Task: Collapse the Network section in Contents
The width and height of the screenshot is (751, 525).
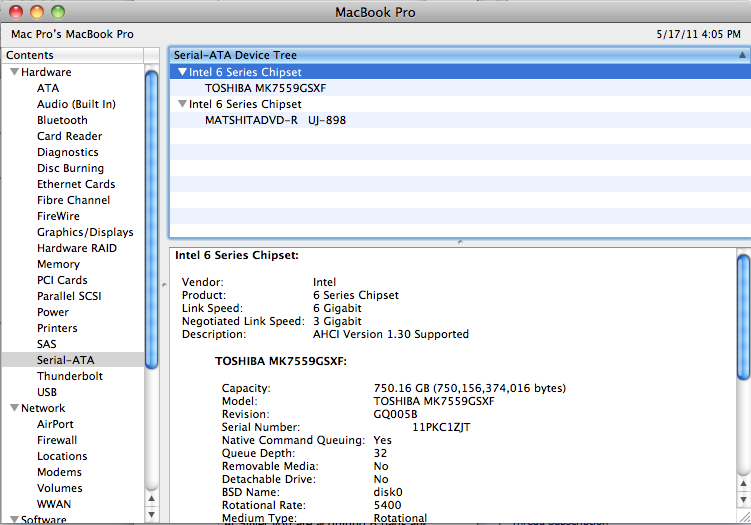Action: click(x=14, y=408)
